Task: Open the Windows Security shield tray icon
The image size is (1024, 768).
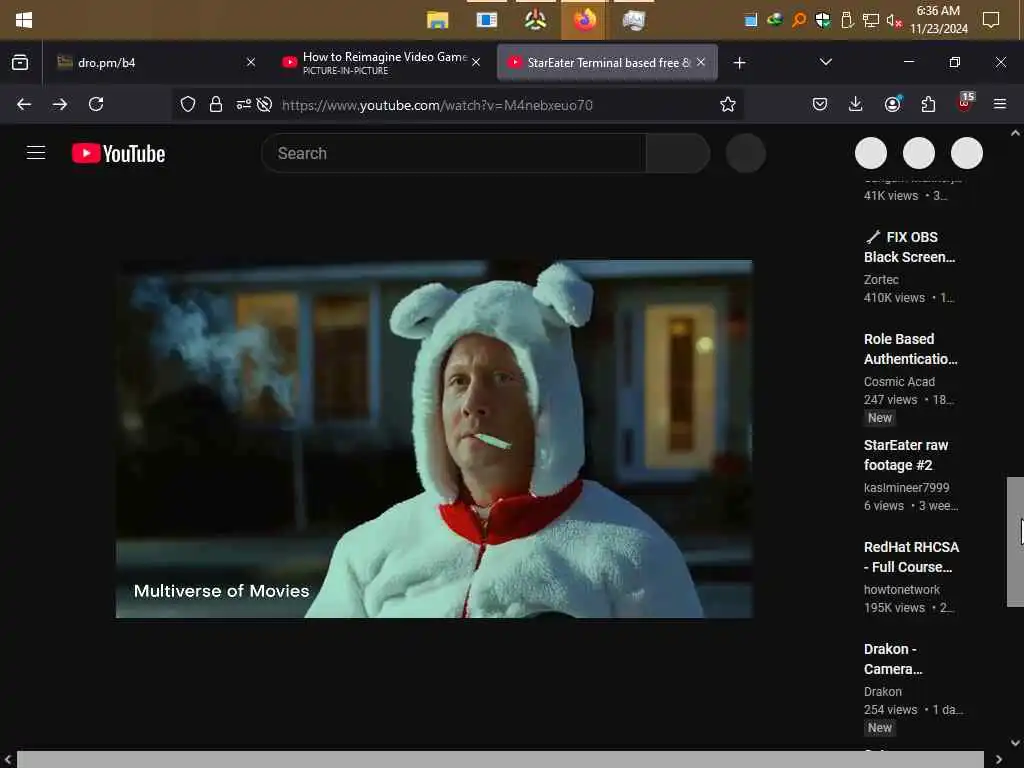Action: [x=823, y=20]
